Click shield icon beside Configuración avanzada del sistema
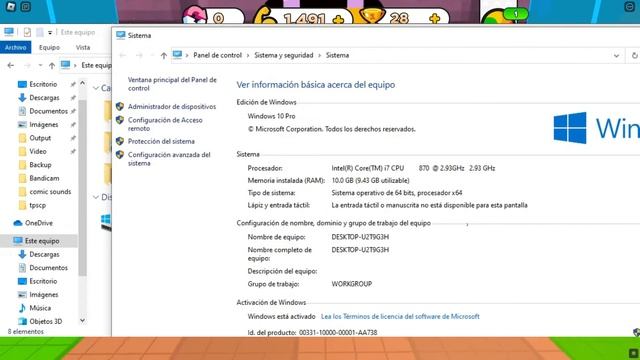 pos(120,155)
